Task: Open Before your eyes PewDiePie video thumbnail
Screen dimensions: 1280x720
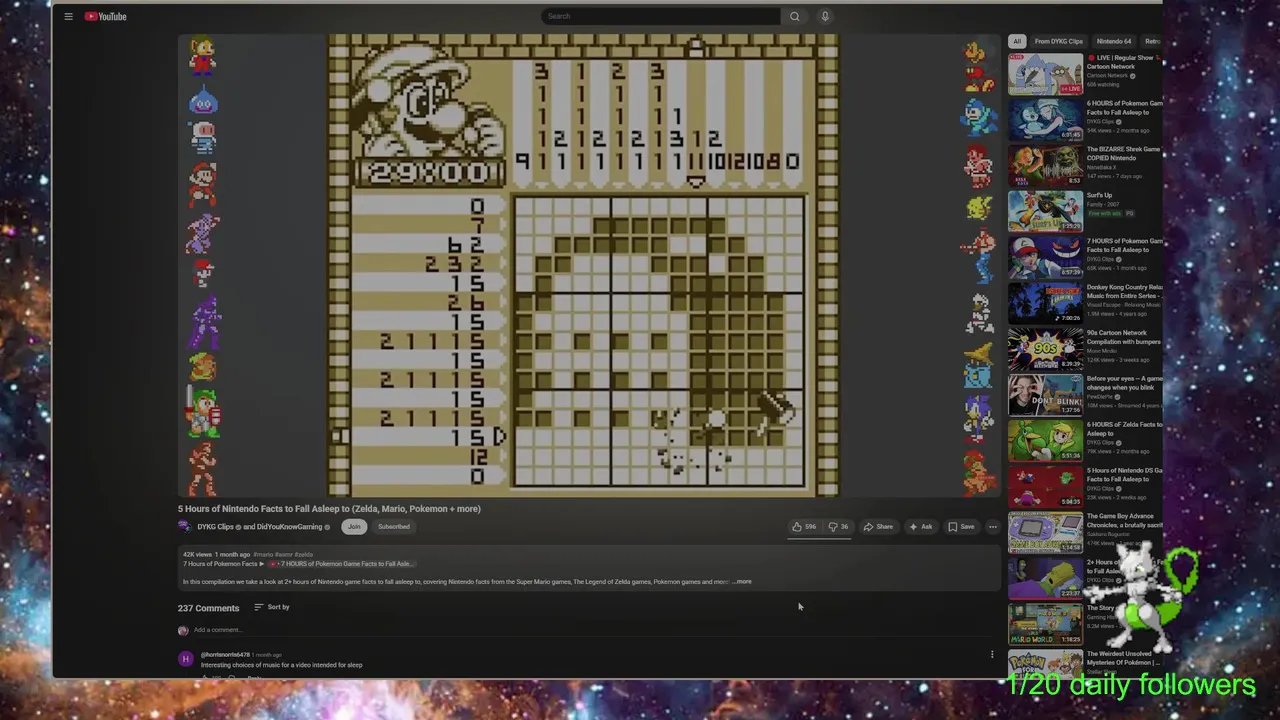Action: point(1045,396)
